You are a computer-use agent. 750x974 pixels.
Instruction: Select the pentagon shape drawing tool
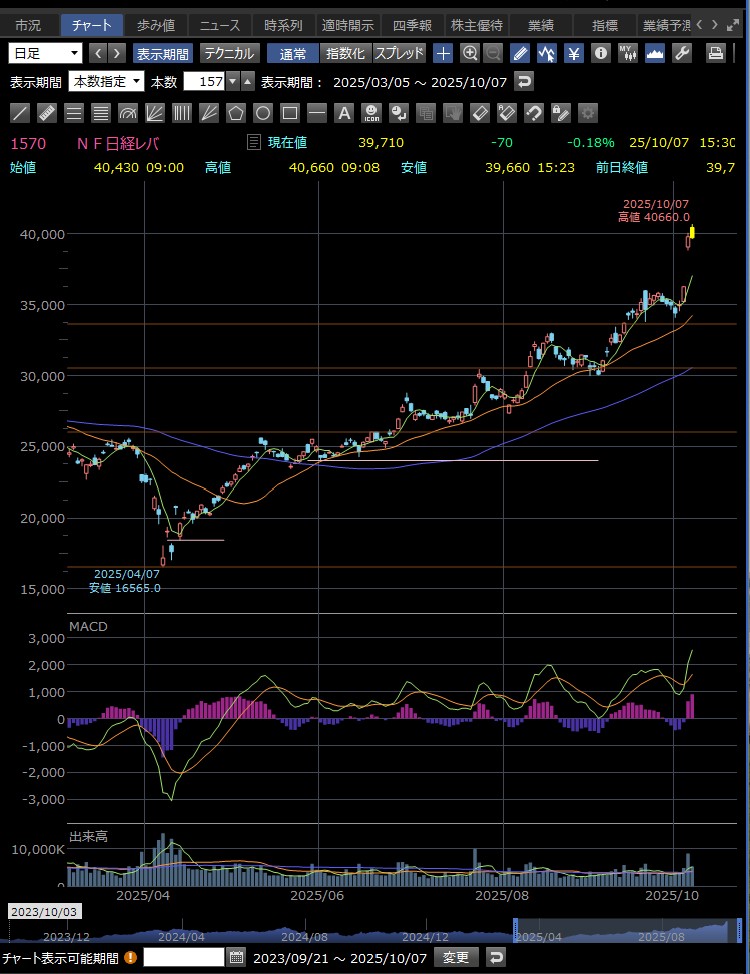coord(236,113)
